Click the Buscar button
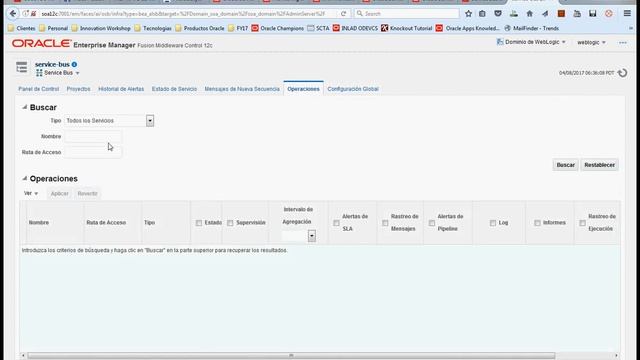The height and width of the screenshot is (360, 640). point(565,165)
